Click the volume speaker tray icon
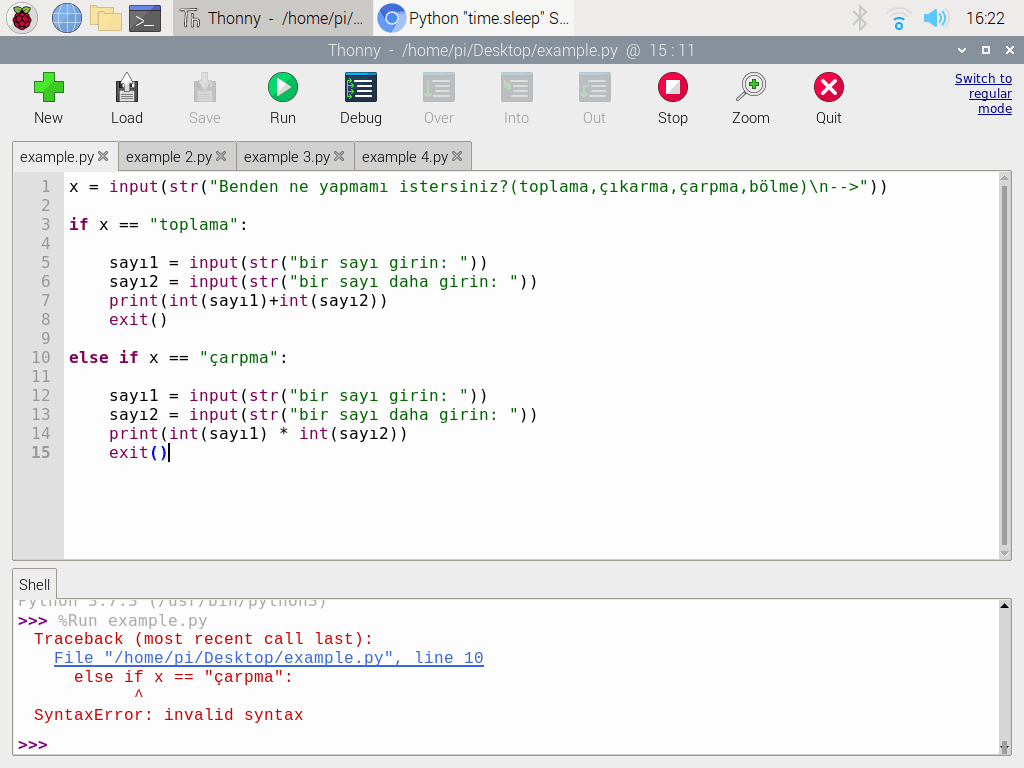 (935, 18)
